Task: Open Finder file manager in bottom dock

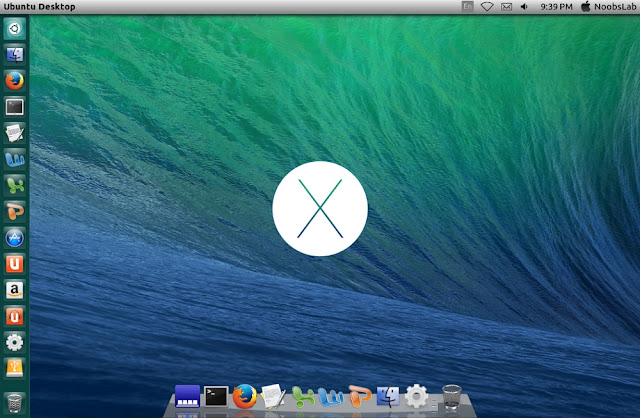Action: pyautogui.click(x=388, y=396)
